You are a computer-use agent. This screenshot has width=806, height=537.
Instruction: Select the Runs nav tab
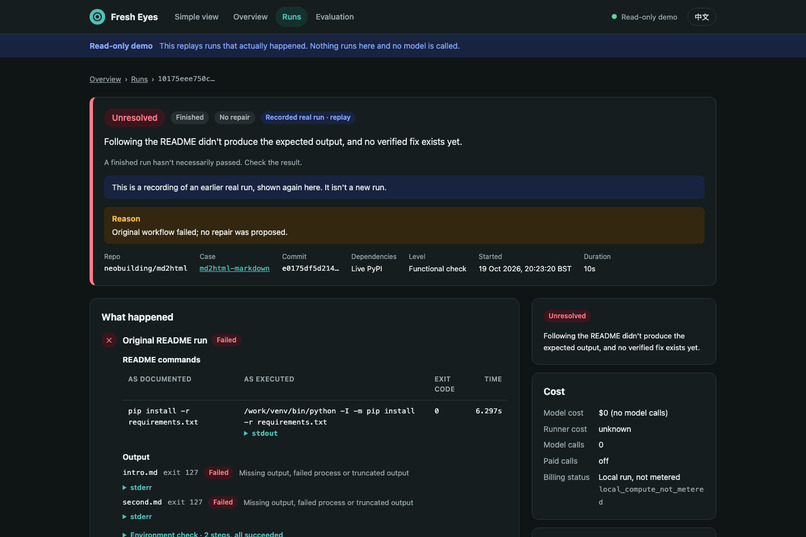pos(291,17)
